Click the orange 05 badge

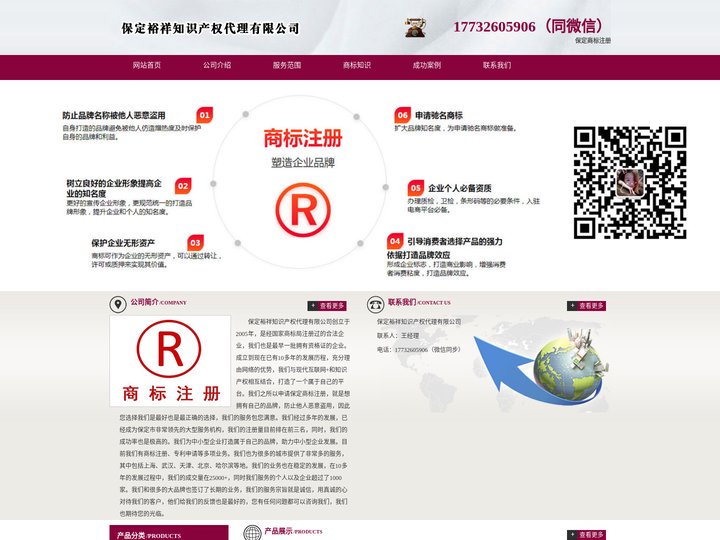pos(416,188)
